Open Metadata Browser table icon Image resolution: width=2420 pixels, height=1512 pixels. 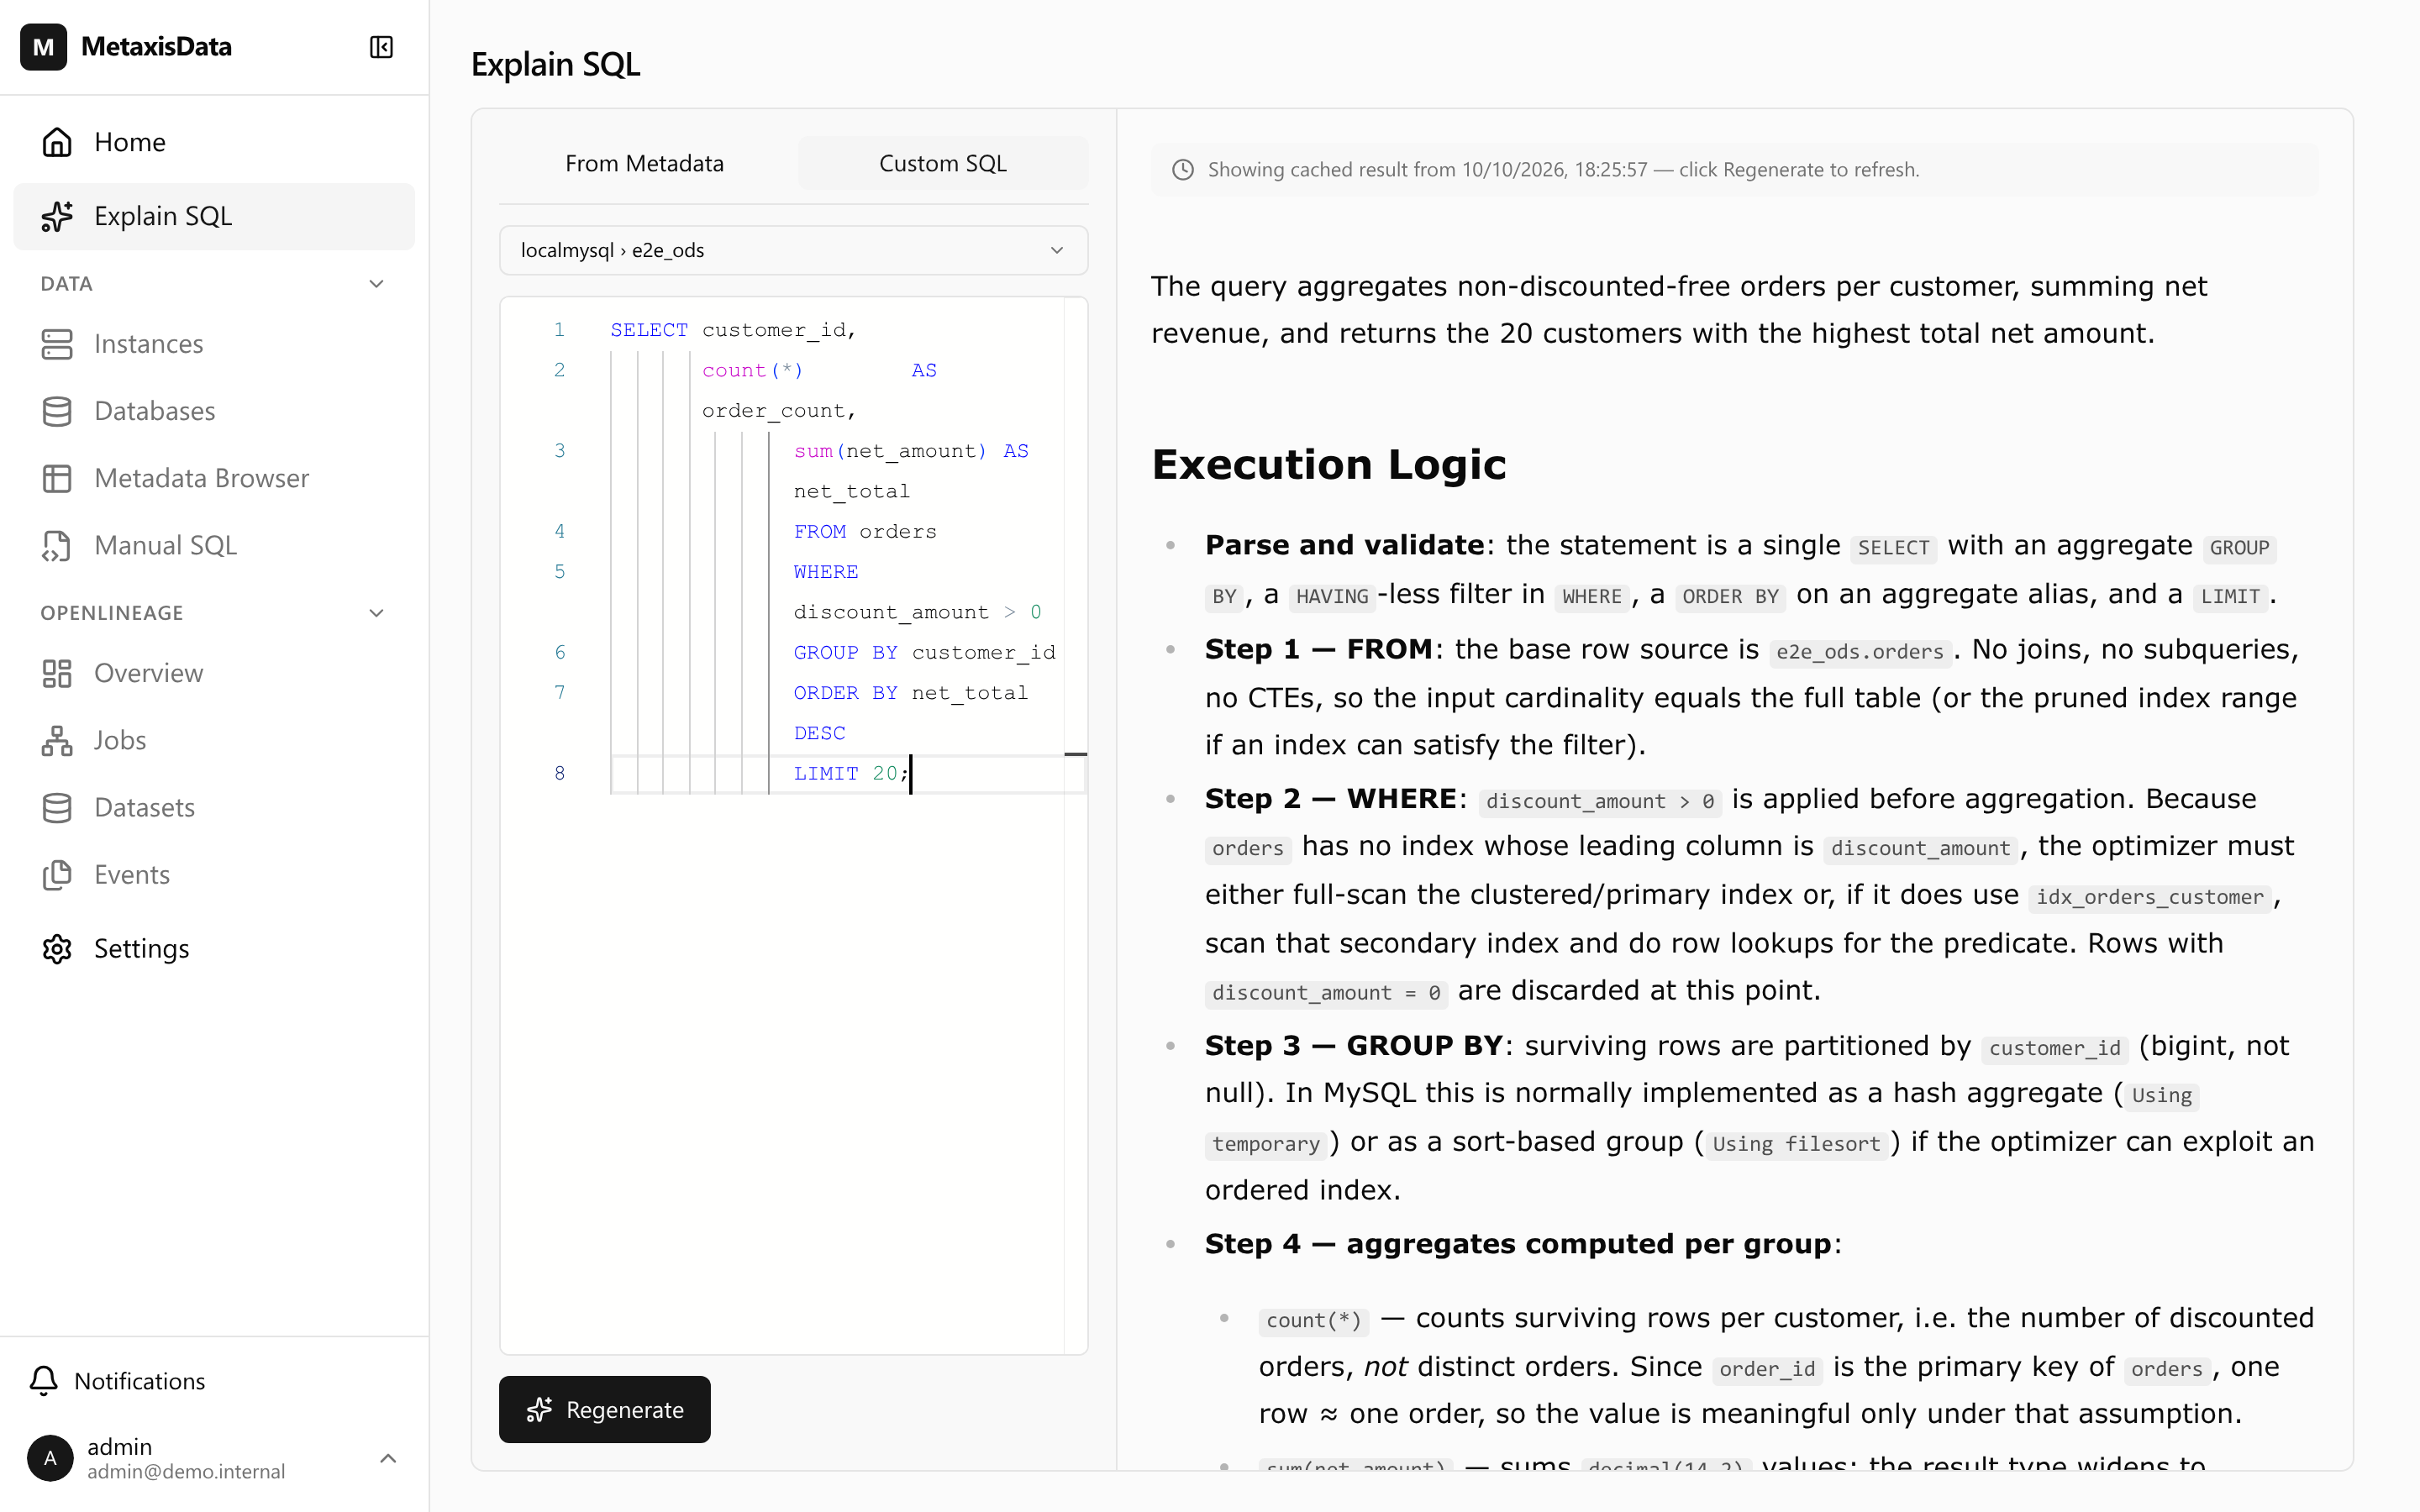point(57,478)
